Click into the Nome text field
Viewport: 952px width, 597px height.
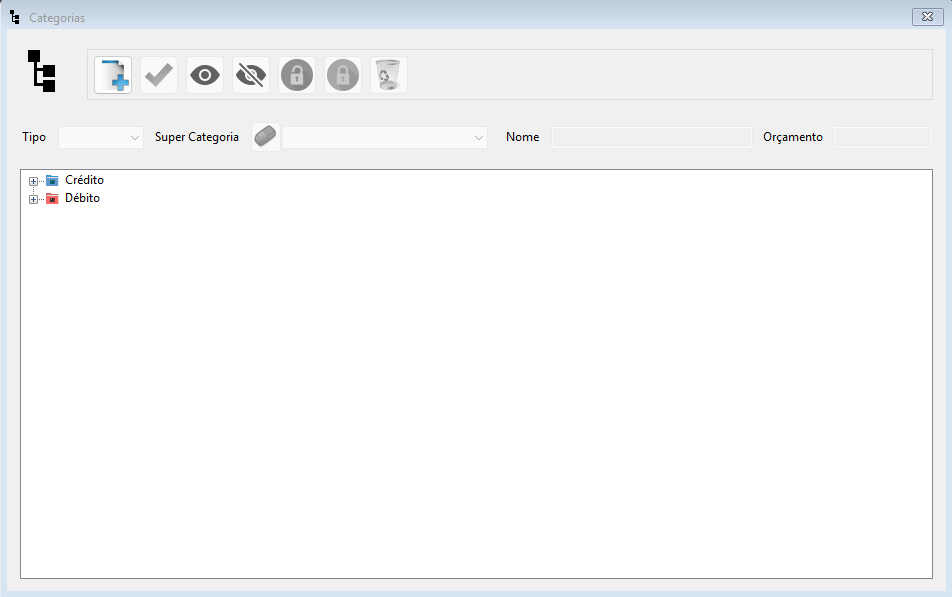point(651,137)
